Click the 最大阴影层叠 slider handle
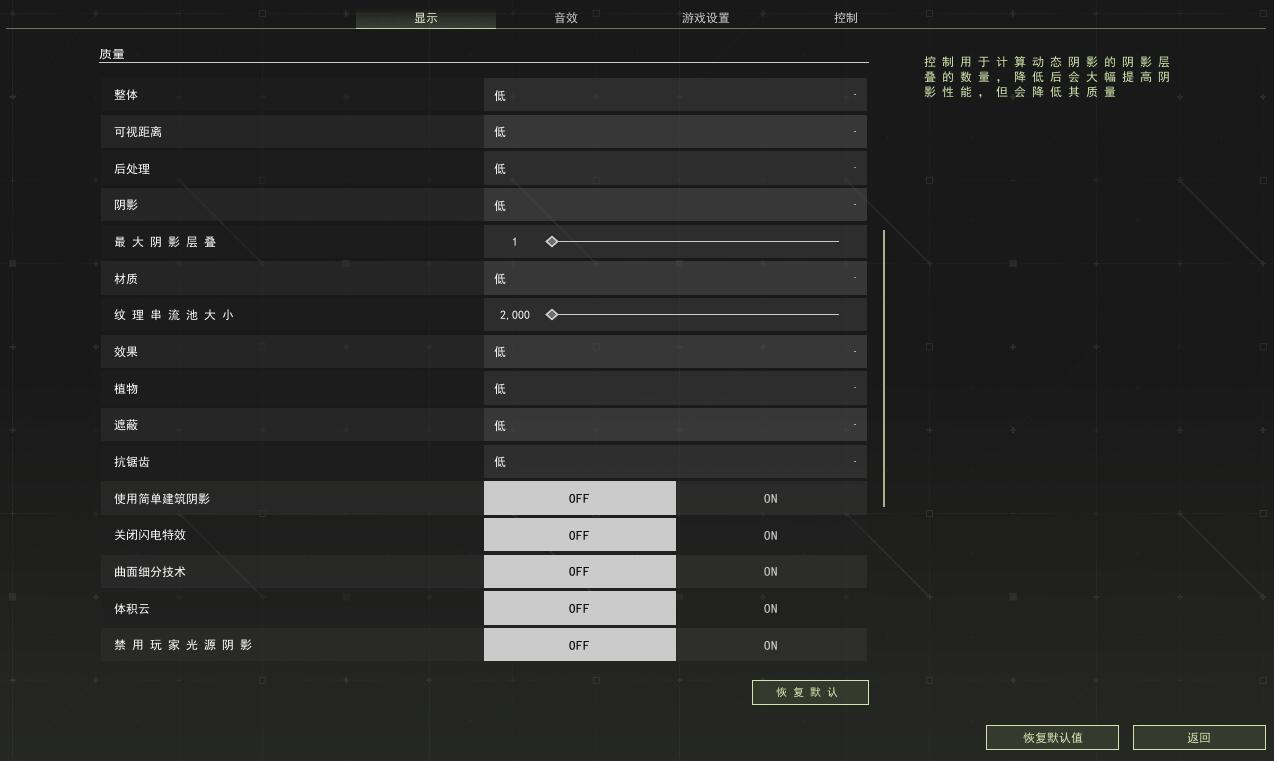1274x761 pixels. click(x=552, y=242)
